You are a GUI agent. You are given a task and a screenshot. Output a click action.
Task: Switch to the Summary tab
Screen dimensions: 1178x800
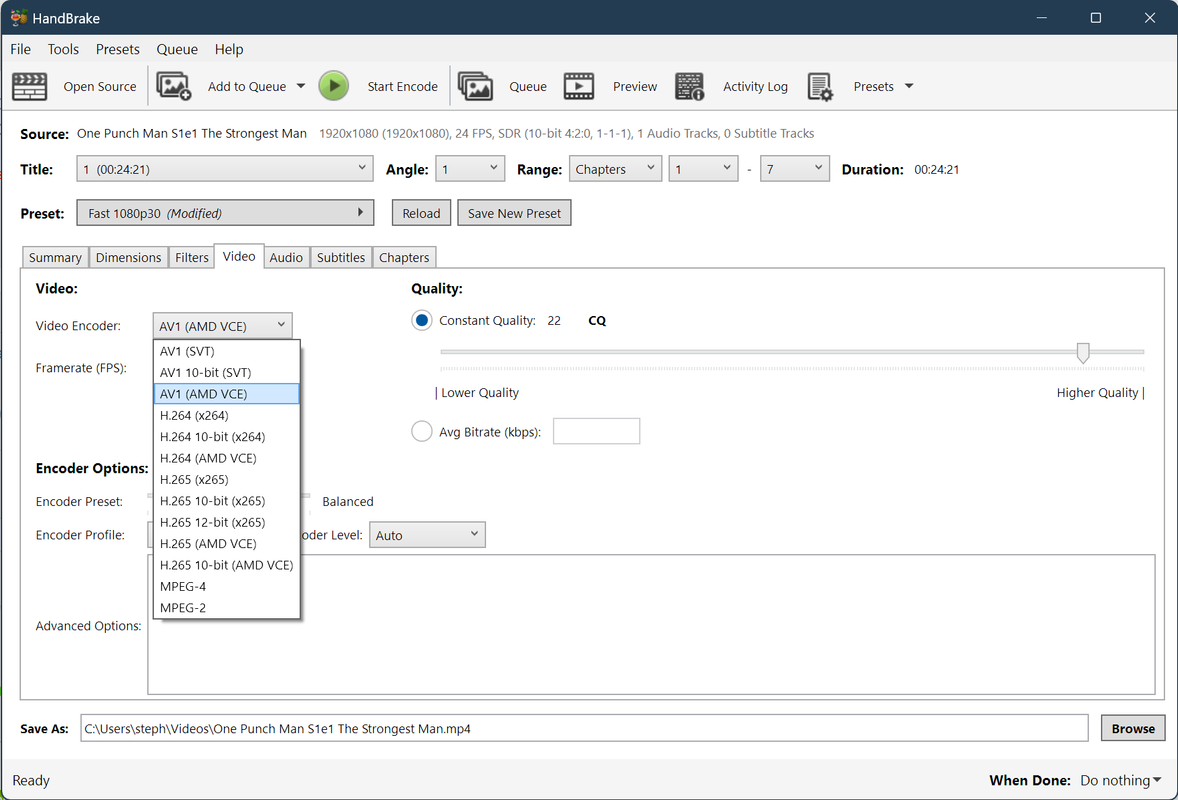56,258
